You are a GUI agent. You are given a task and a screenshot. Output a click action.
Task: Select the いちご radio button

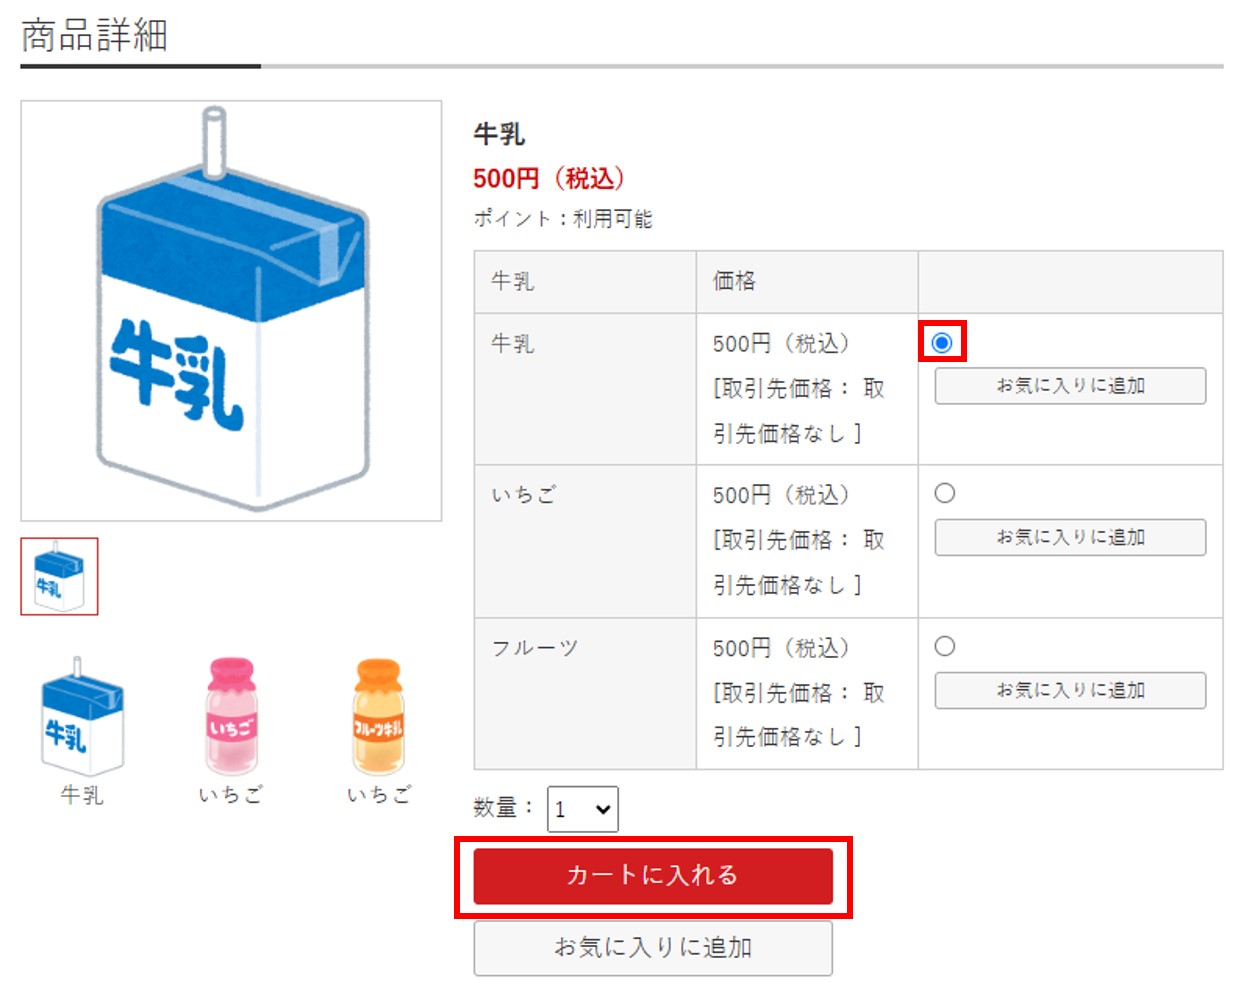coord(945,493)
